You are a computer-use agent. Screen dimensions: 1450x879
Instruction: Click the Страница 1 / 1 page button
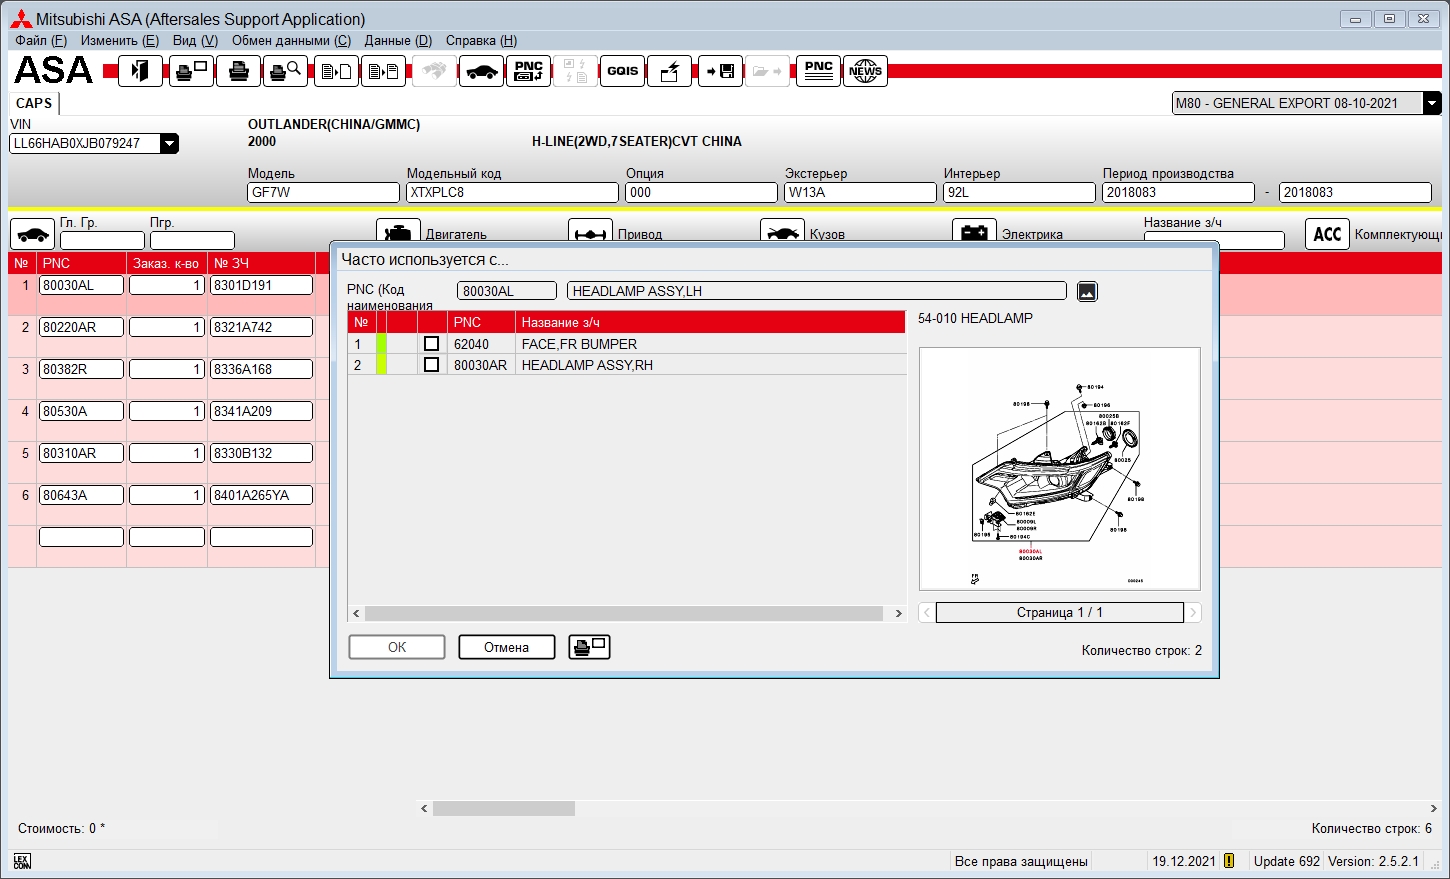point(1060,612)
